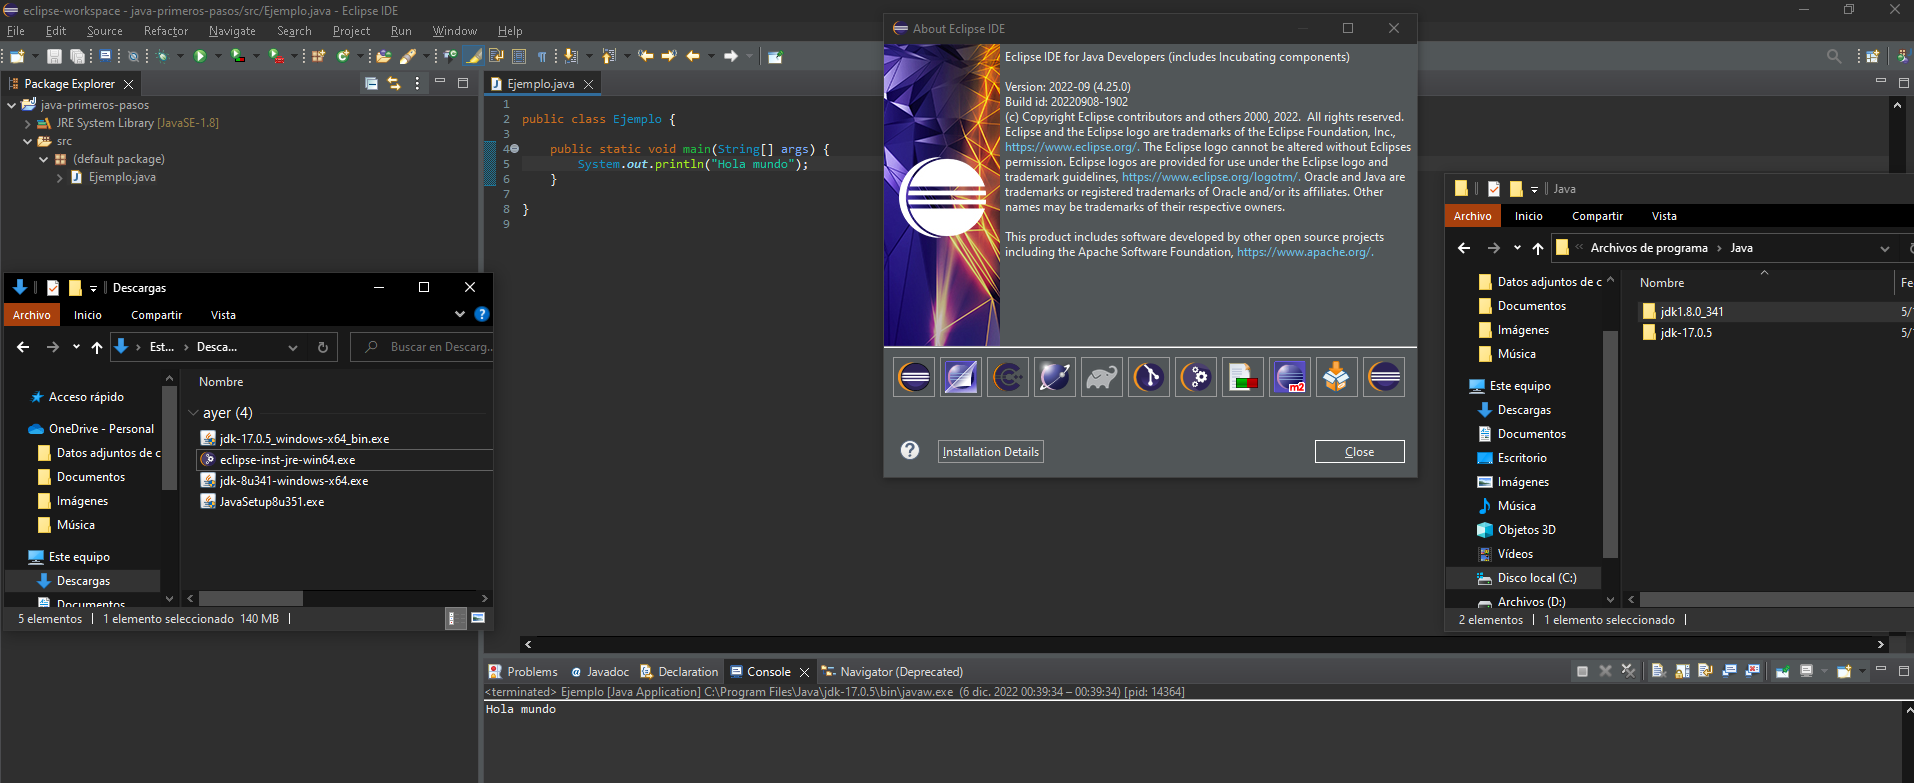The height and width of the screenshot is (783, 1914).
Task: Click the help question mark in About dialog
Action: pyautogui.click(x=910, y=450)
